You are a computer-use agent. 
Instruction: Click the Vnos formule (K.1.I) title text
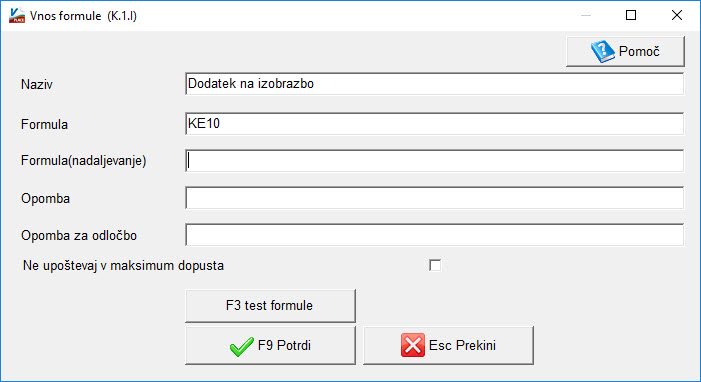pos(83,16)
